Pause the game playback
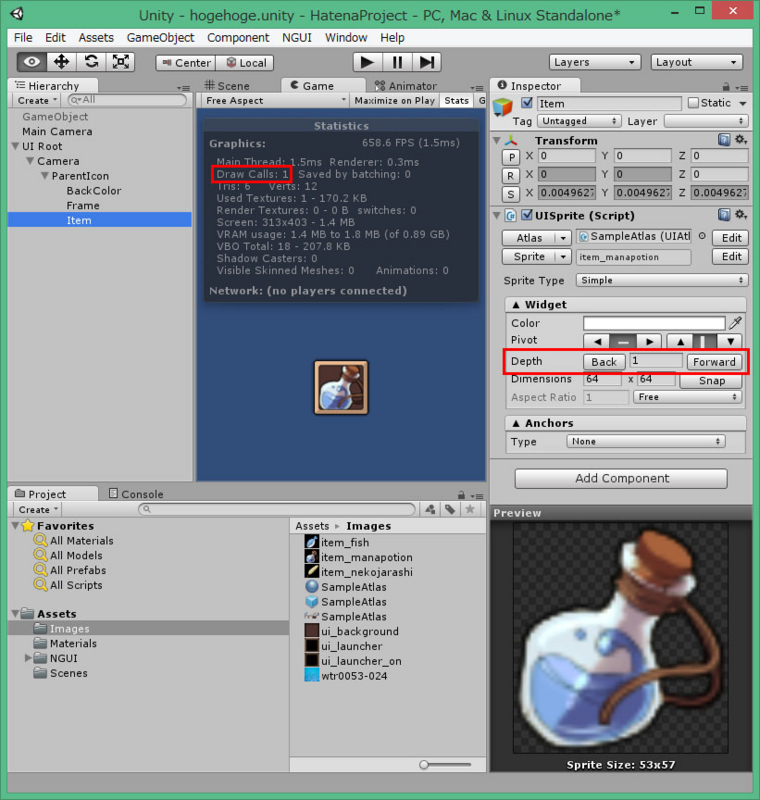760x800 pixels. tap(397, 62)
